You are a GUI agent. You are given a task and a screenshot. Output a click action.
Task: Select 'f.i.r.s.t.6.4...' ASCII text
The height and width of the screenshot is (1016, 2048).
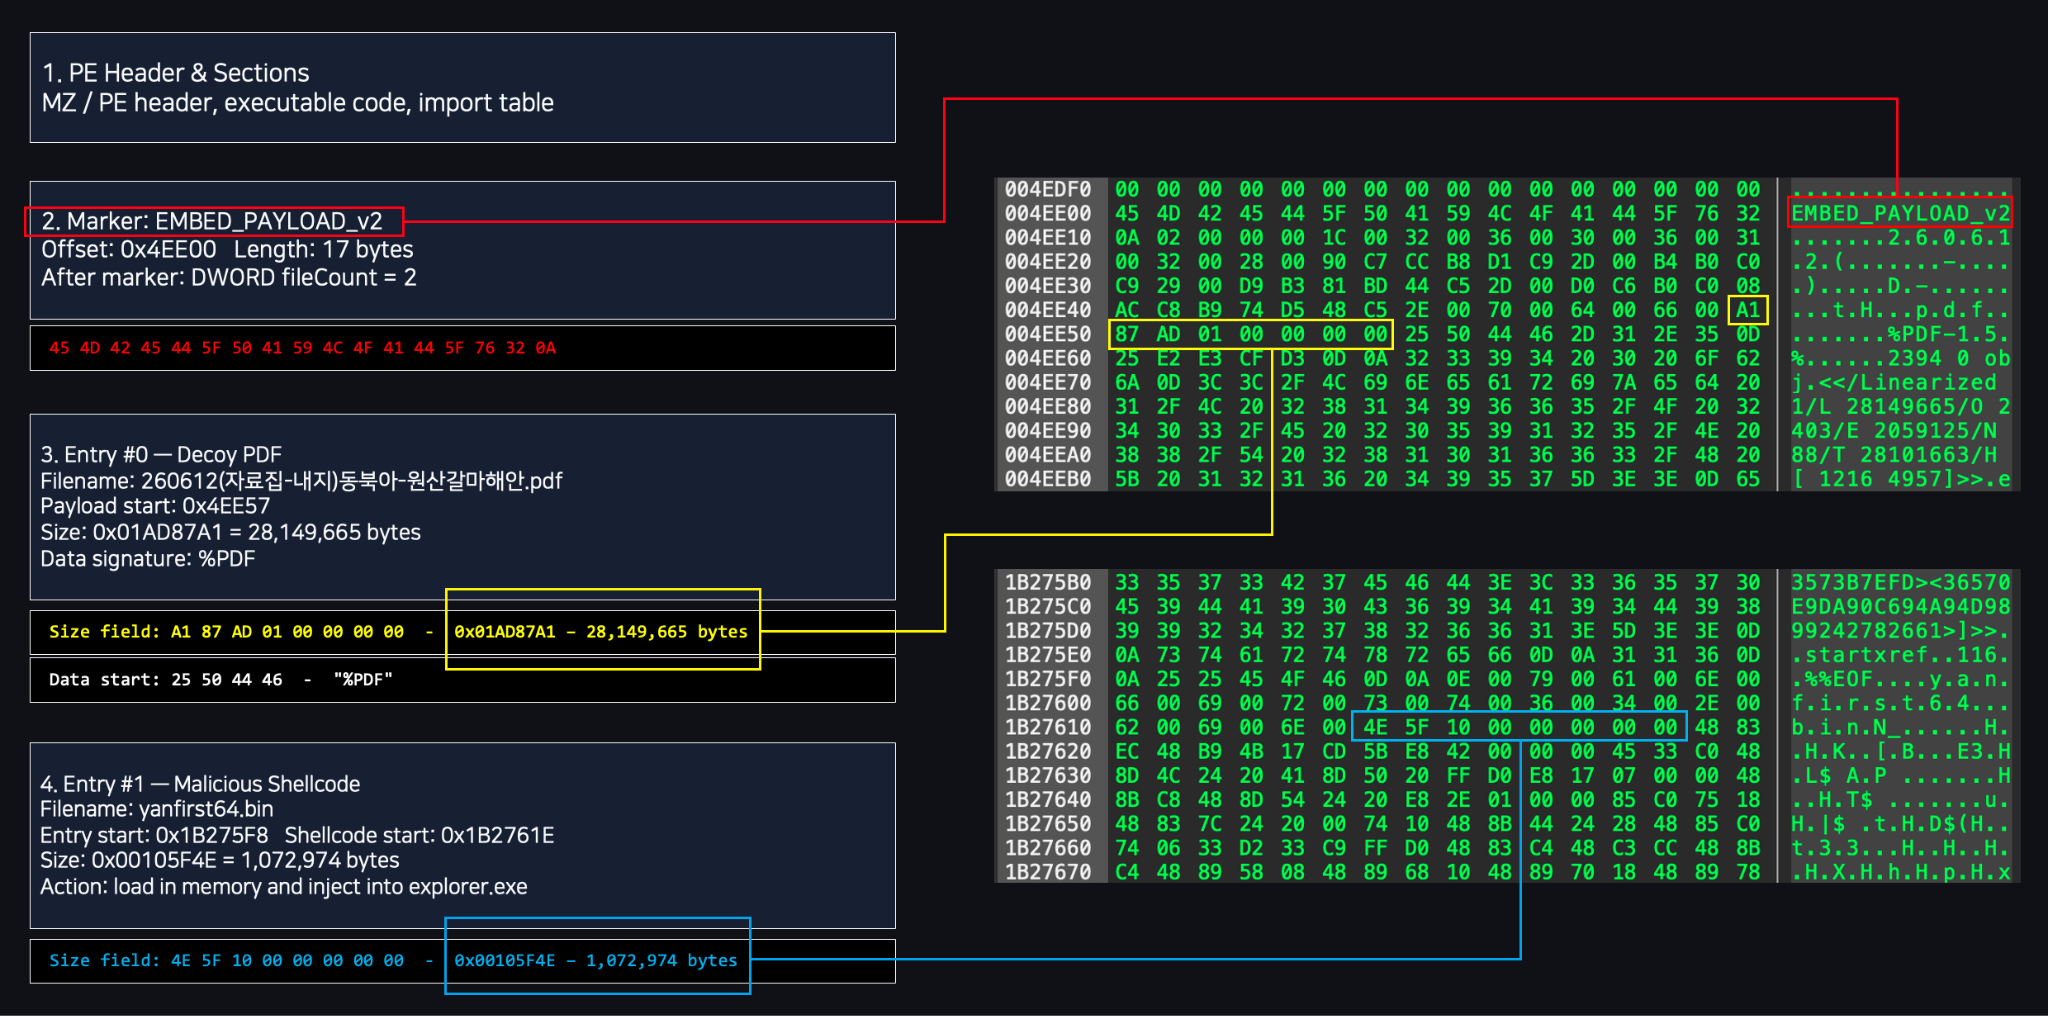tap(1900, 703)
